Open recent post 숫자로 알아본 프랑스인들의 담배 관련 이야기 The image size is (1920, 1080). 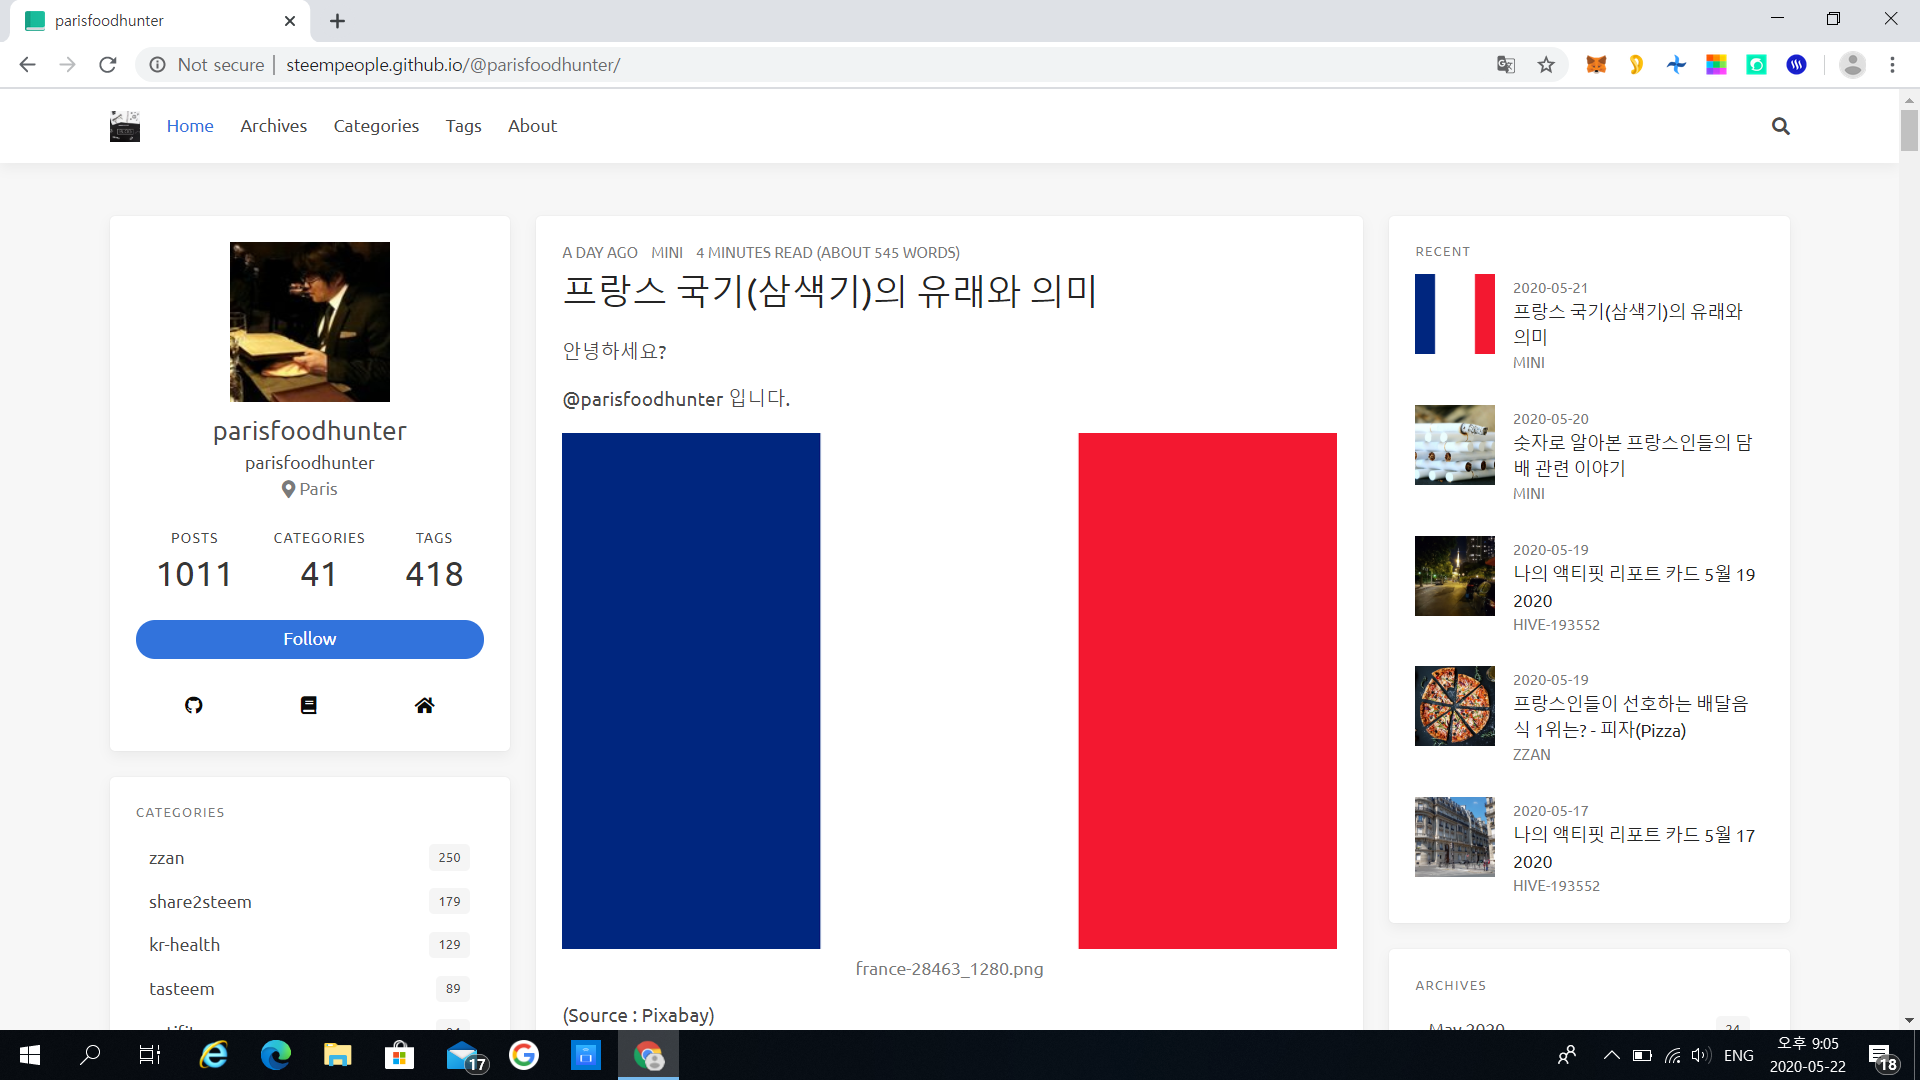1632,455
